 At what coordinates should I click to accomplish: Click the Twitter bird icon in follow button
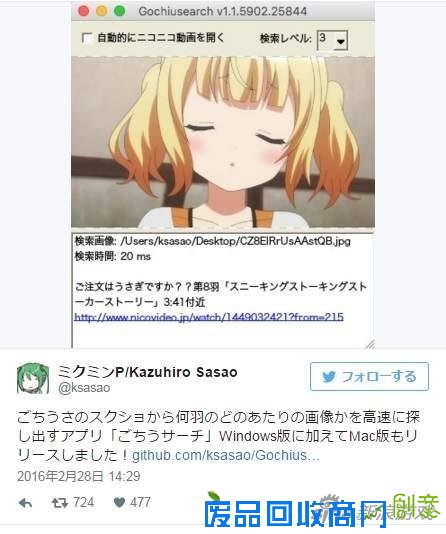329,377
